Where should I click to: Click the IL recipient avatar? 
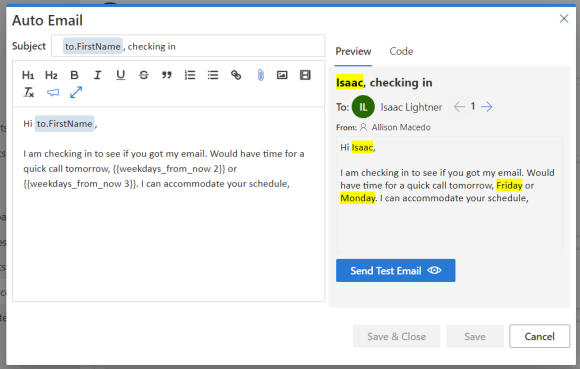363,107
